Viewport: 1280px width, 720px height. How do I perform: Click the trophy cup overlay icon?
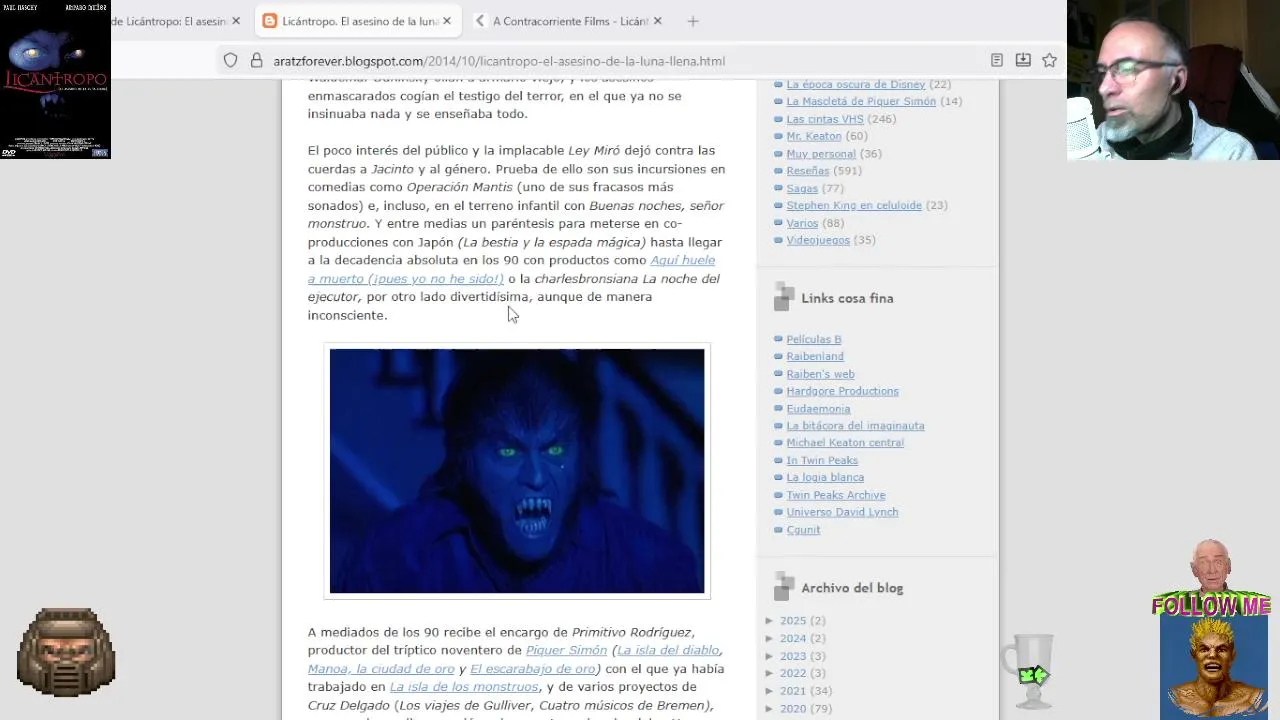tap(1030, 670)
